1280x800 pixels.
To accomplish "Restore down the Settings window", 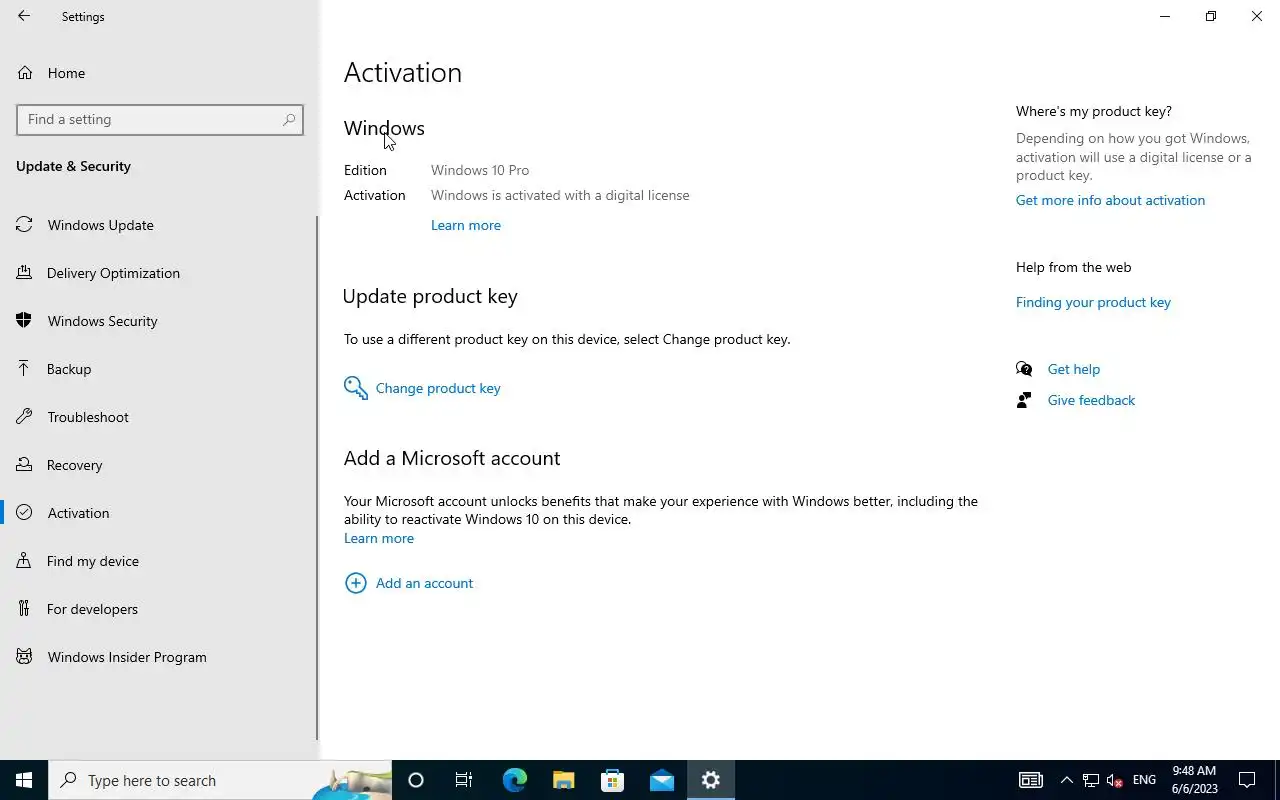I will pyautogui.click(x=1211, y=16).
